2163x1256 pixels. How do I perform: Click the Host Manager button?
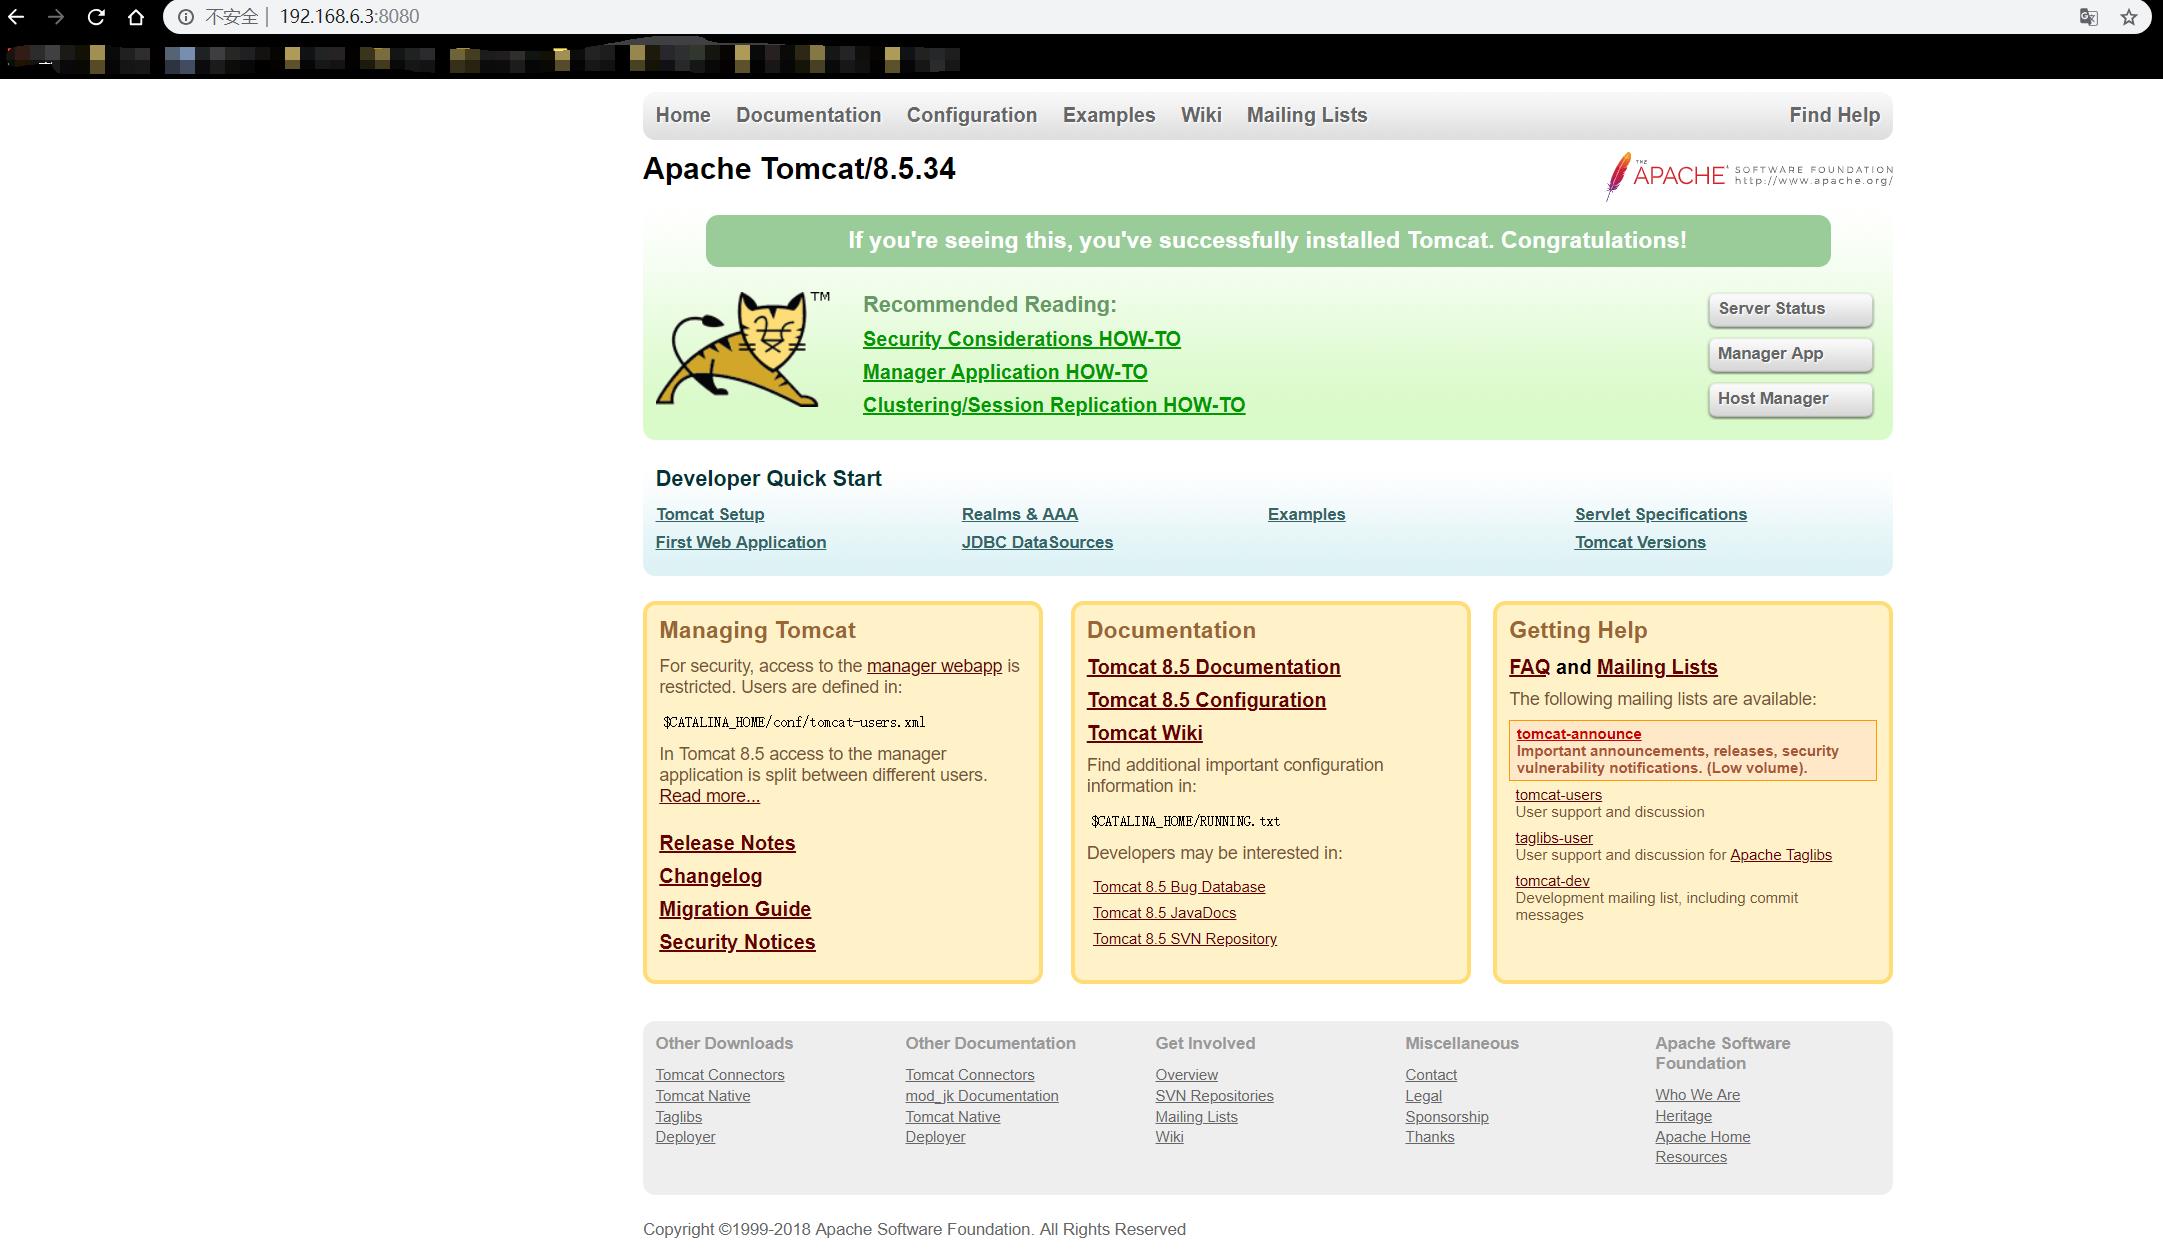(1790, 399)
